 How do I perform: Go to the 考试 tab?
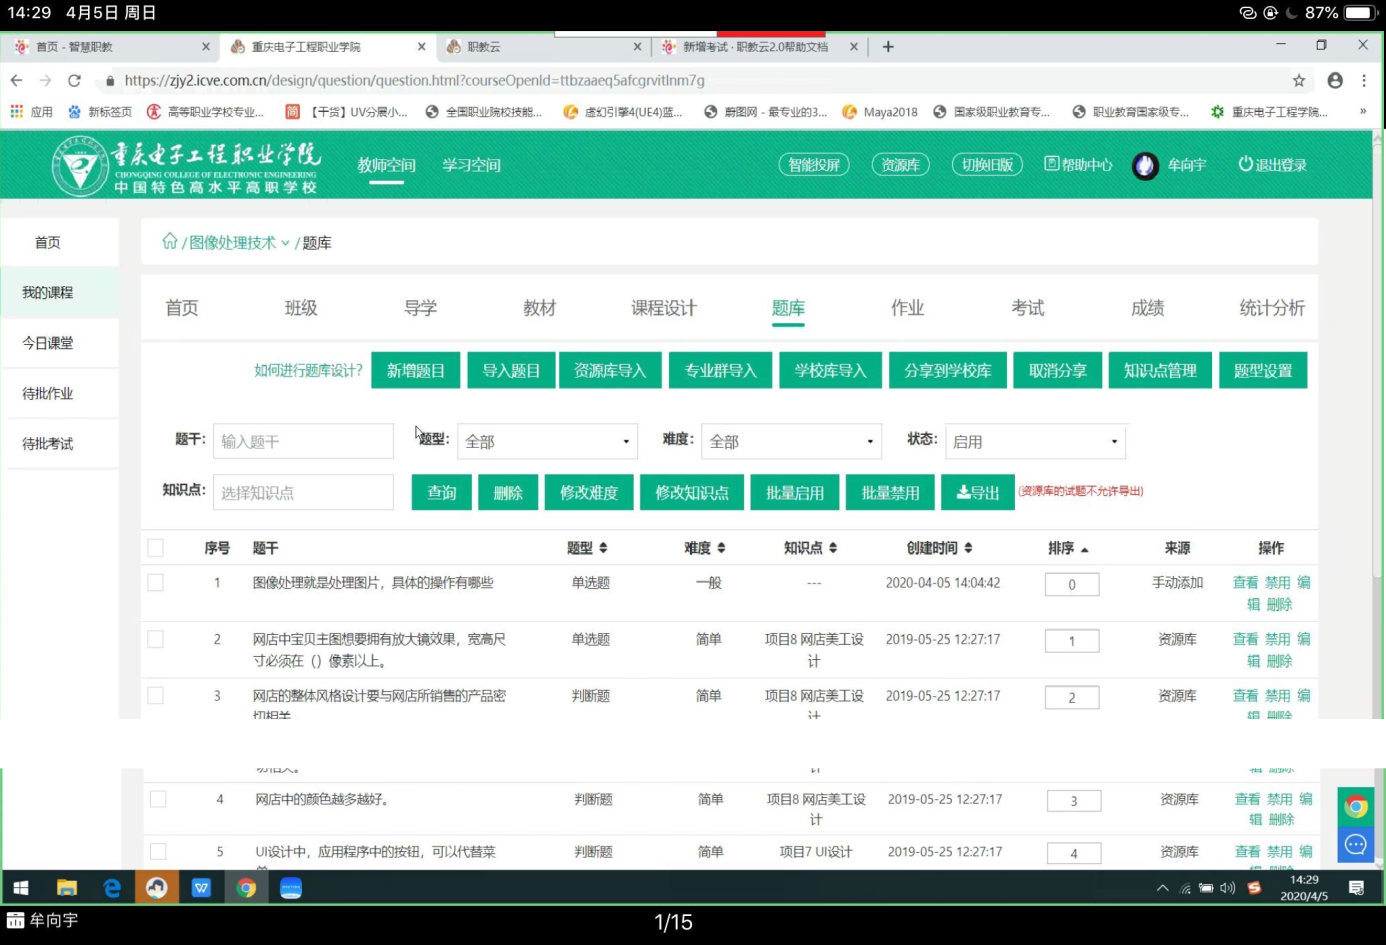point(1027,308)
